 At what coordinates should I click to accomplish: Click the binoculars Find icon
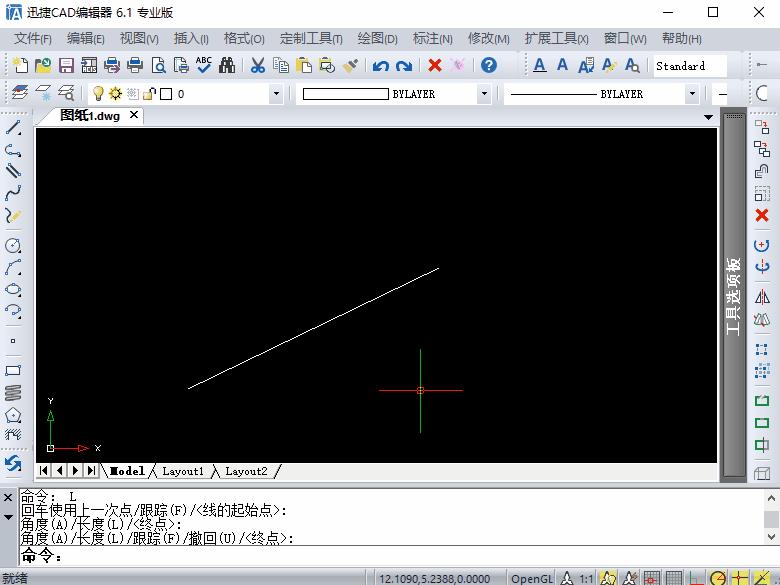[x=227, y=66]
